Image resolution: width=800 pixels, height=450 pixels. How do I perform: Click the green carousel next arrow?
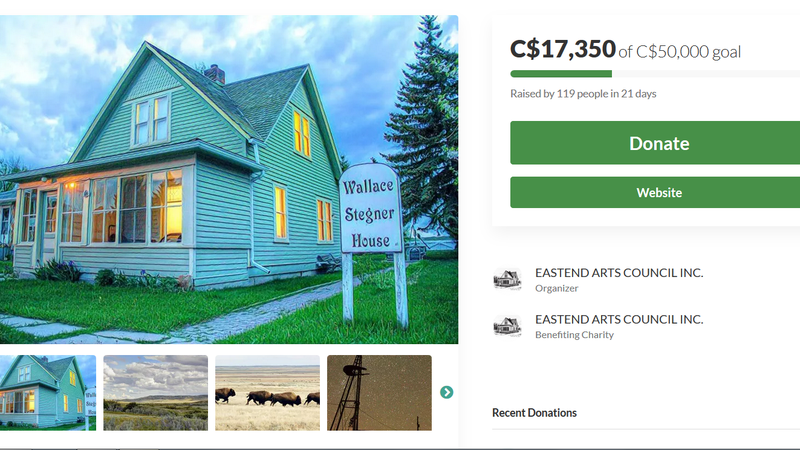446,392
